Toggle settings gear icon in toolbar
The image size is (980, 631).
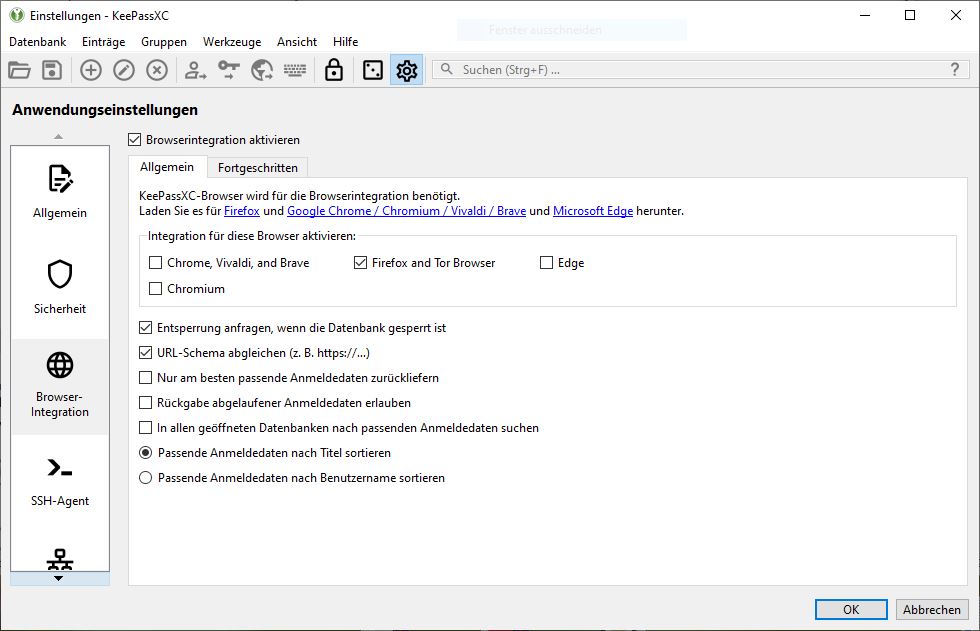click(x=406, y=70)
